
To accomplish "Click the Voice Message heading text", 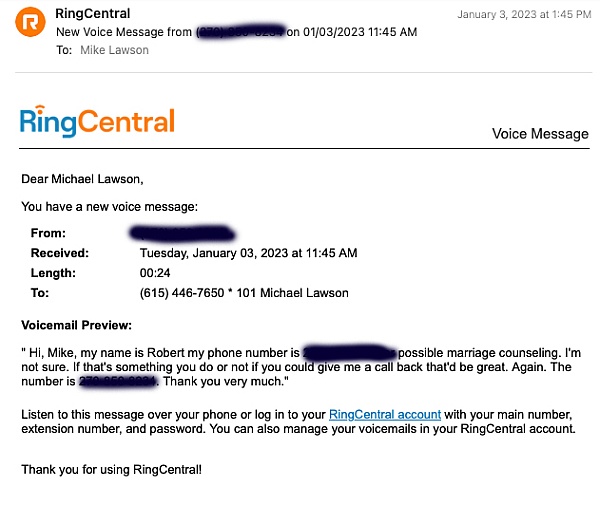I will point(540,134).
